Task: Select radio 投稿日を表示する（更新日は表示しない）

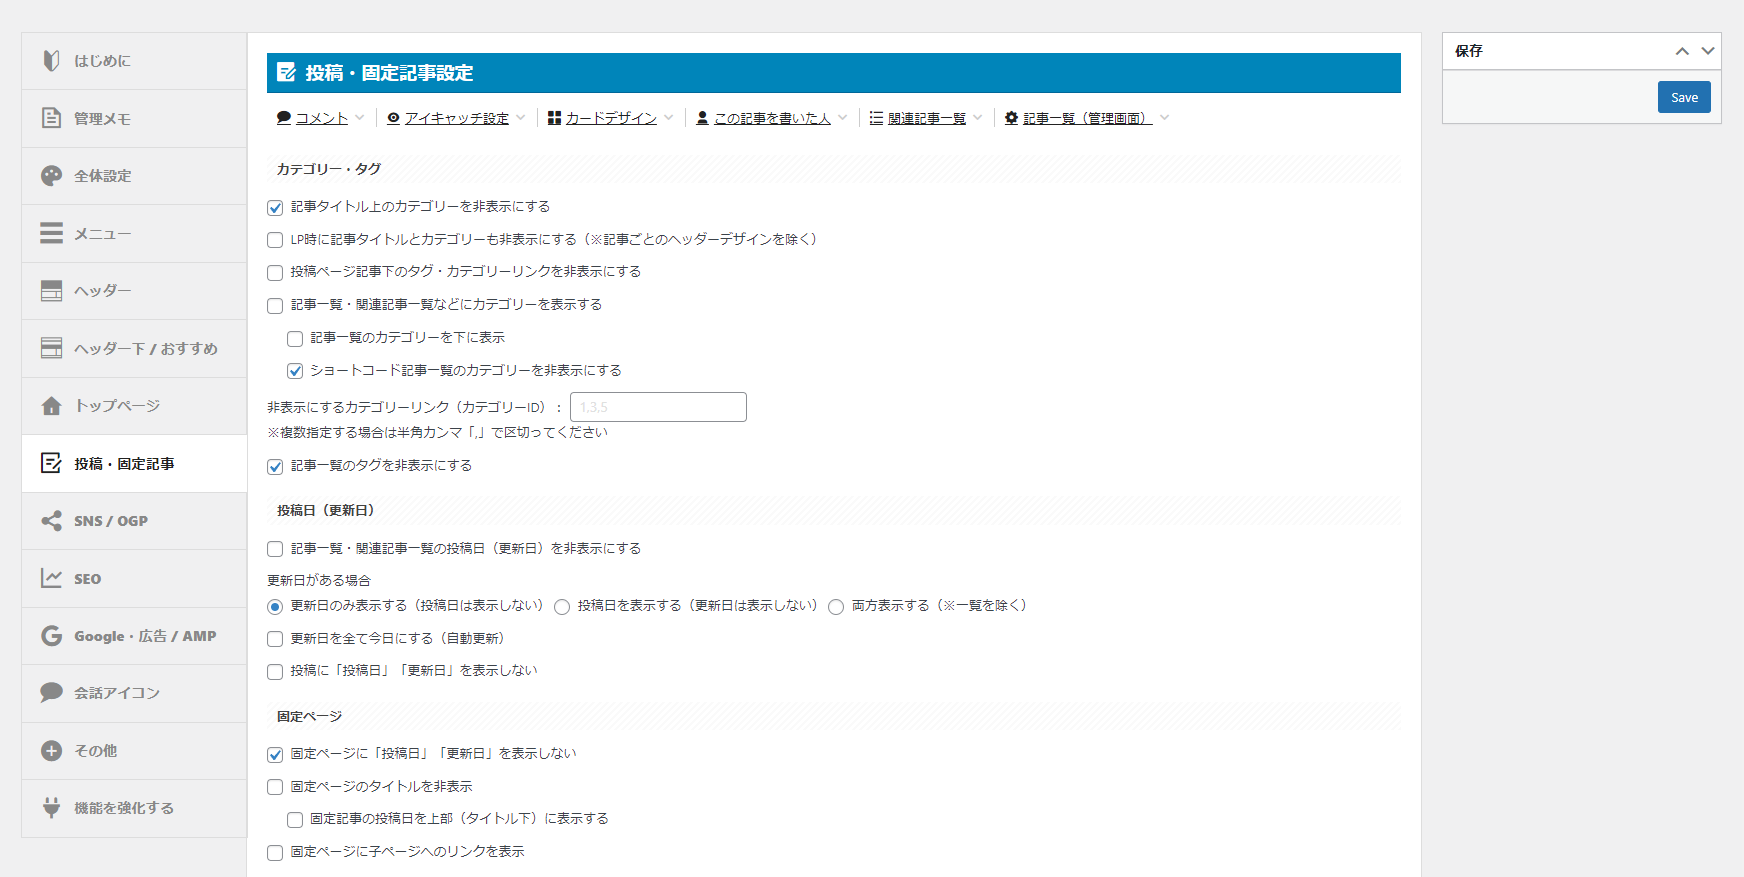Action: (x=562, y=607)
